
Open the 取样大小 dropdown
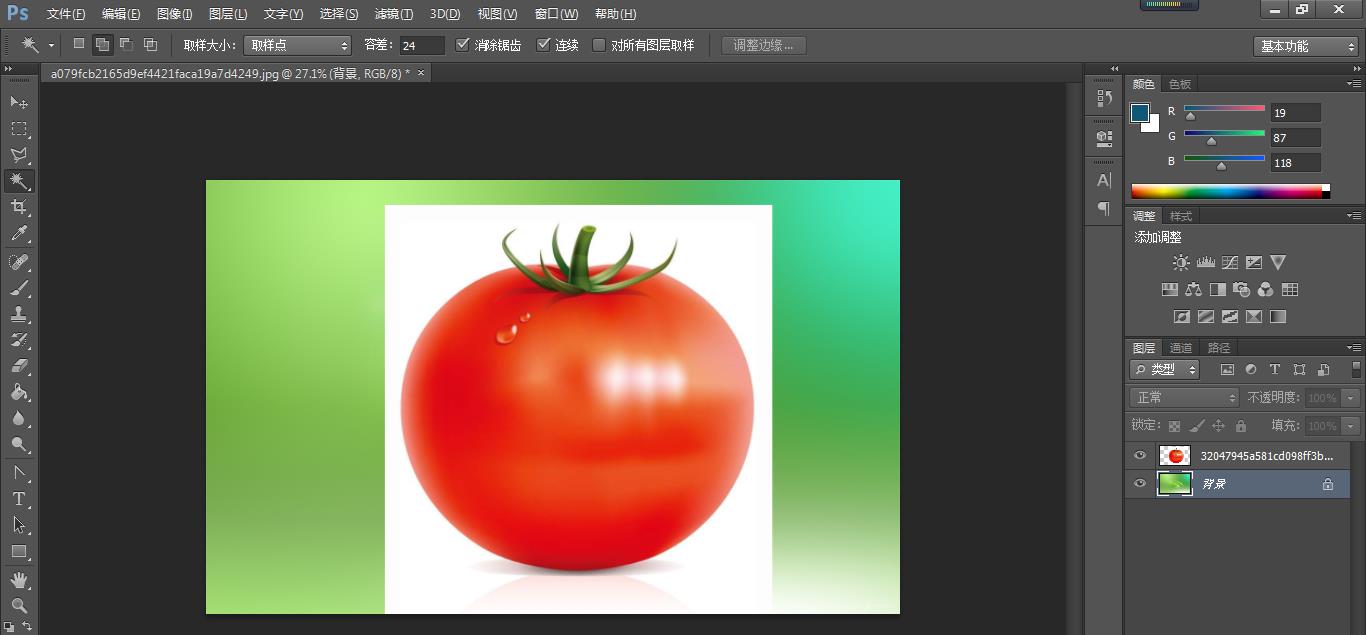(297, 45)
